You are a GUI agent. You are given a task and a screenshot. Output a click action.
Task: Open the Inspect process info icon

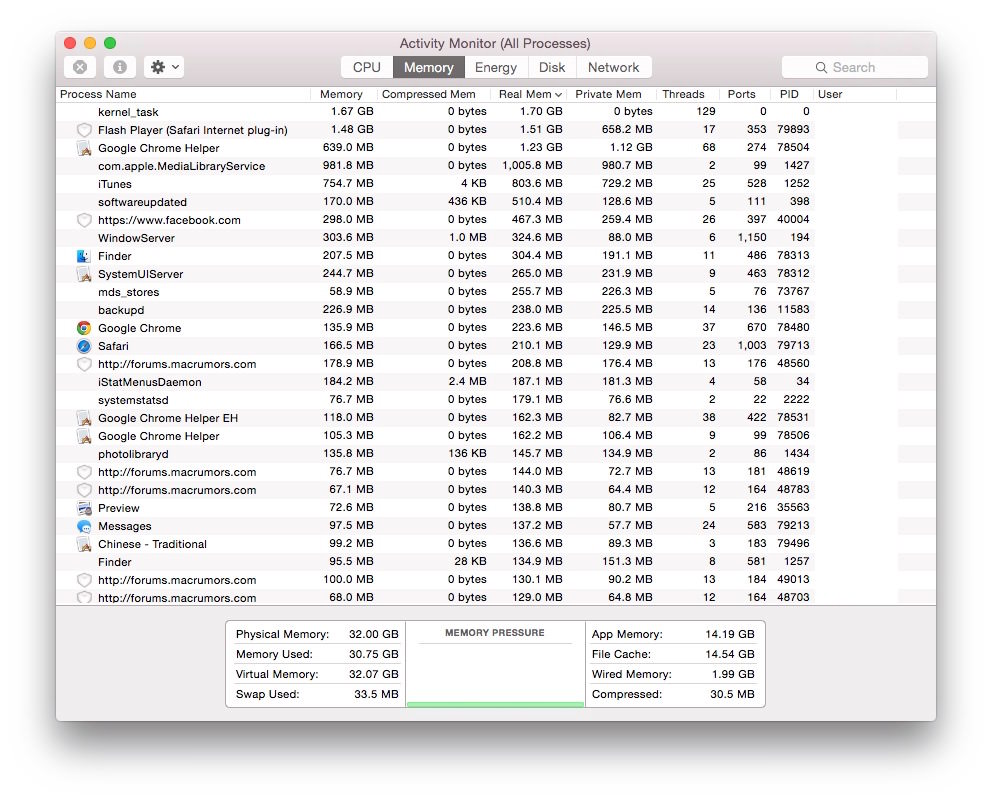(x=120, y=67)
